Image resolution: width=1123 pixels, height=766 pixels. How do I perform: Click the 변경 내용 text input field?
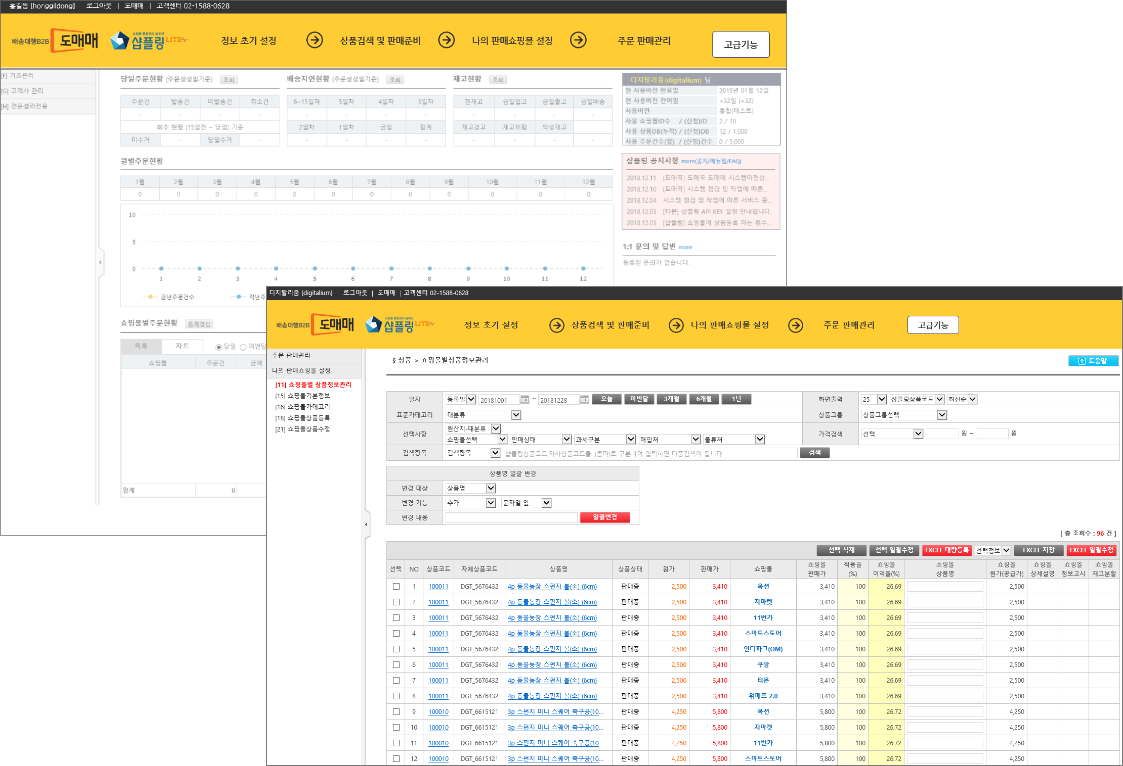pyautogui.click(x=511, y=518)
